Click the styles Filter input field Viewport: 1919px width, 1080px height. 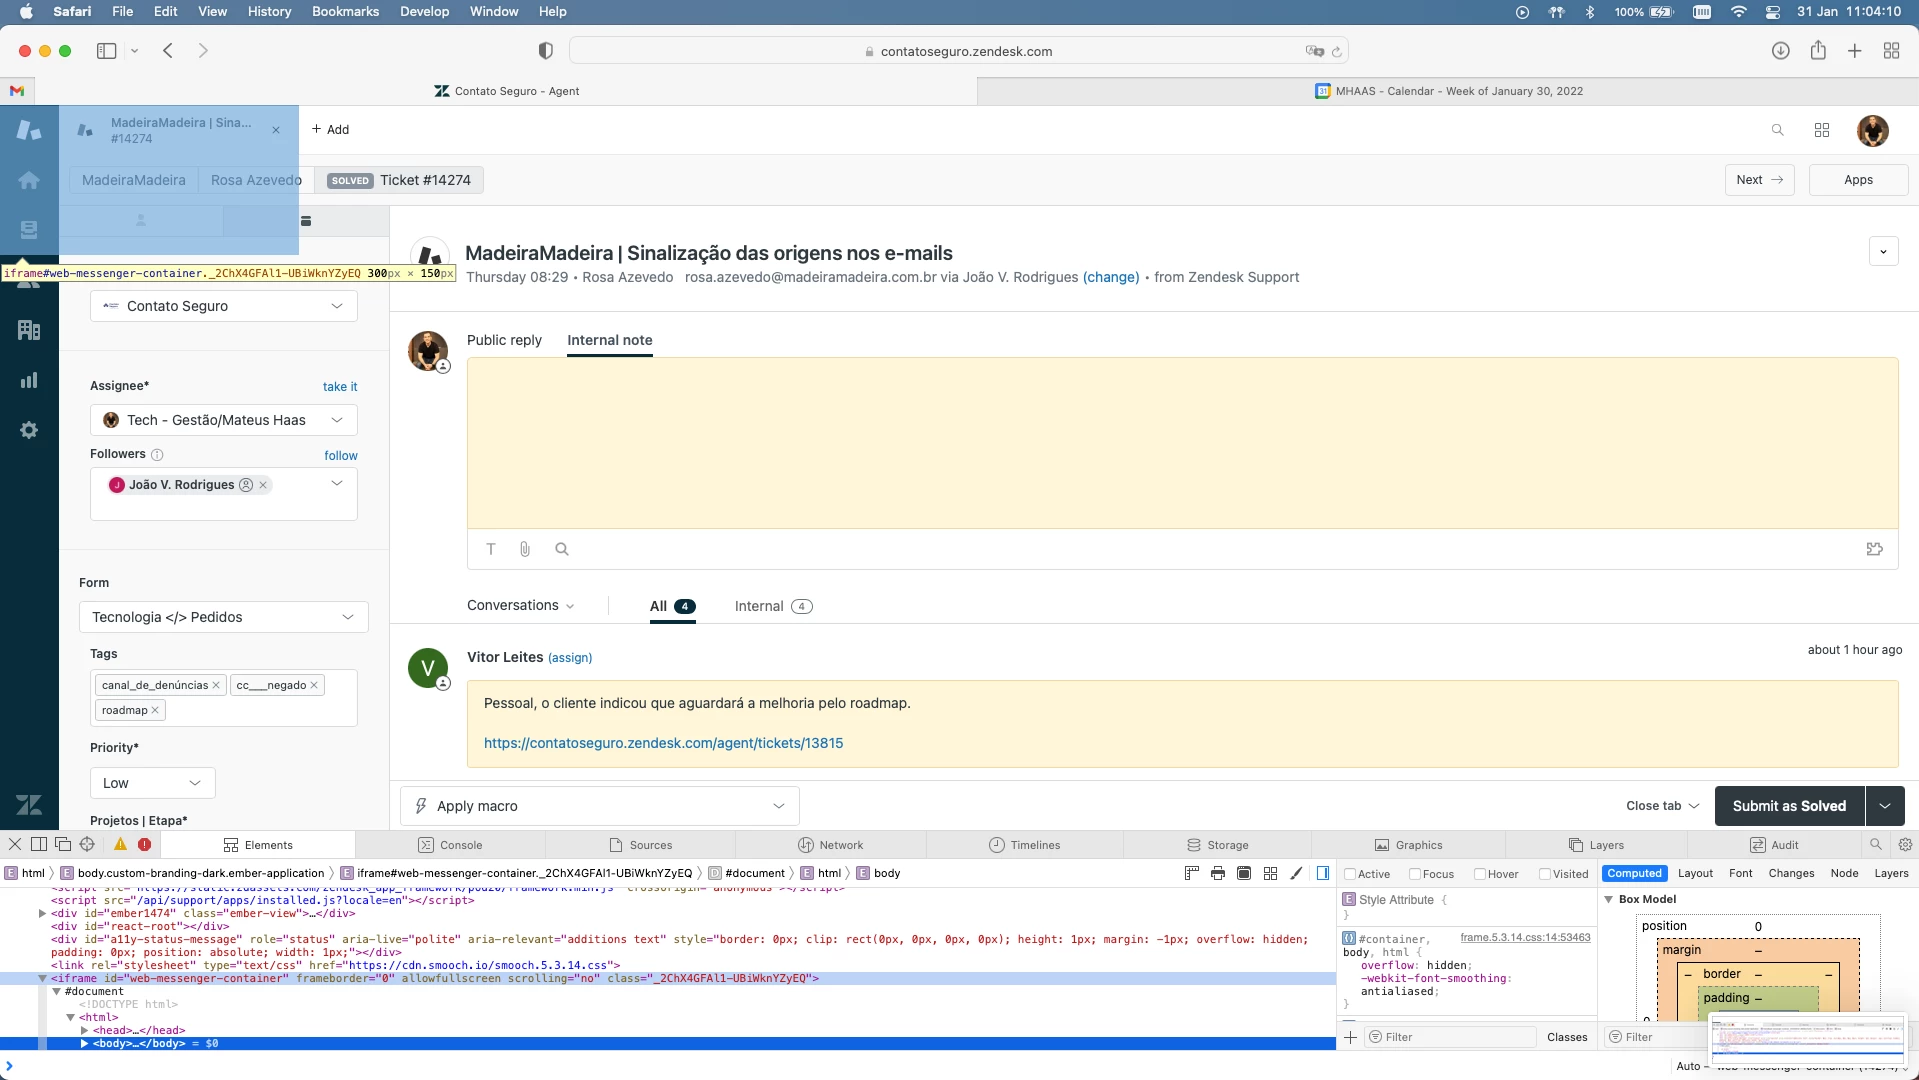(x=1450, y=1037)
